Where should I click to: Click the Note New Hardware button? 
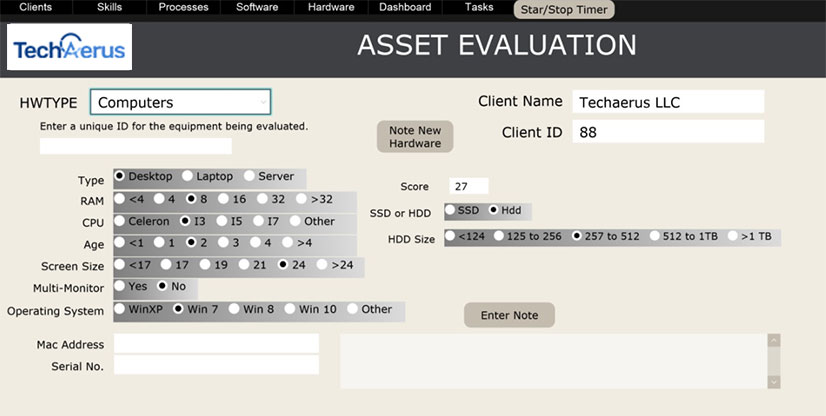[415, 137]
